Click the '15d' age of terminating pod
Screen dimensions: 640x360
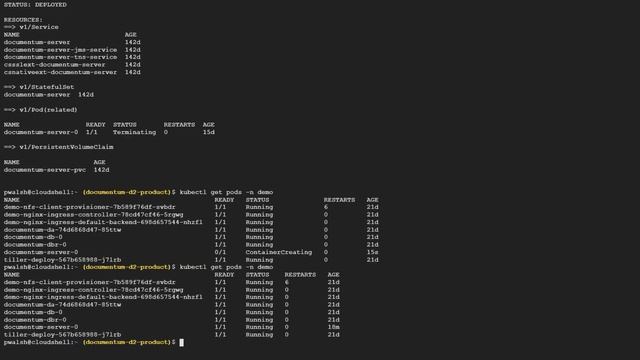[209, 132]
